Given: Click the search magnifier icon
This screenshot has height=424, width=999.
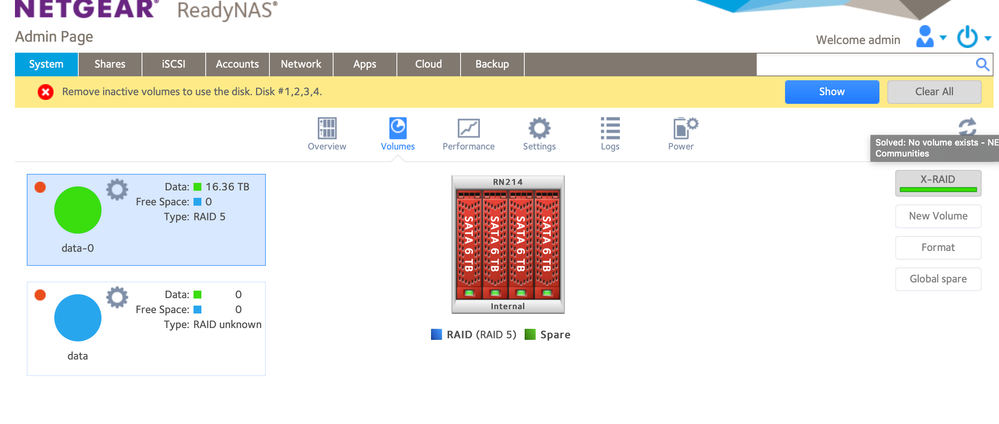Looking at the screenshot, I should (x=982, y=64).
